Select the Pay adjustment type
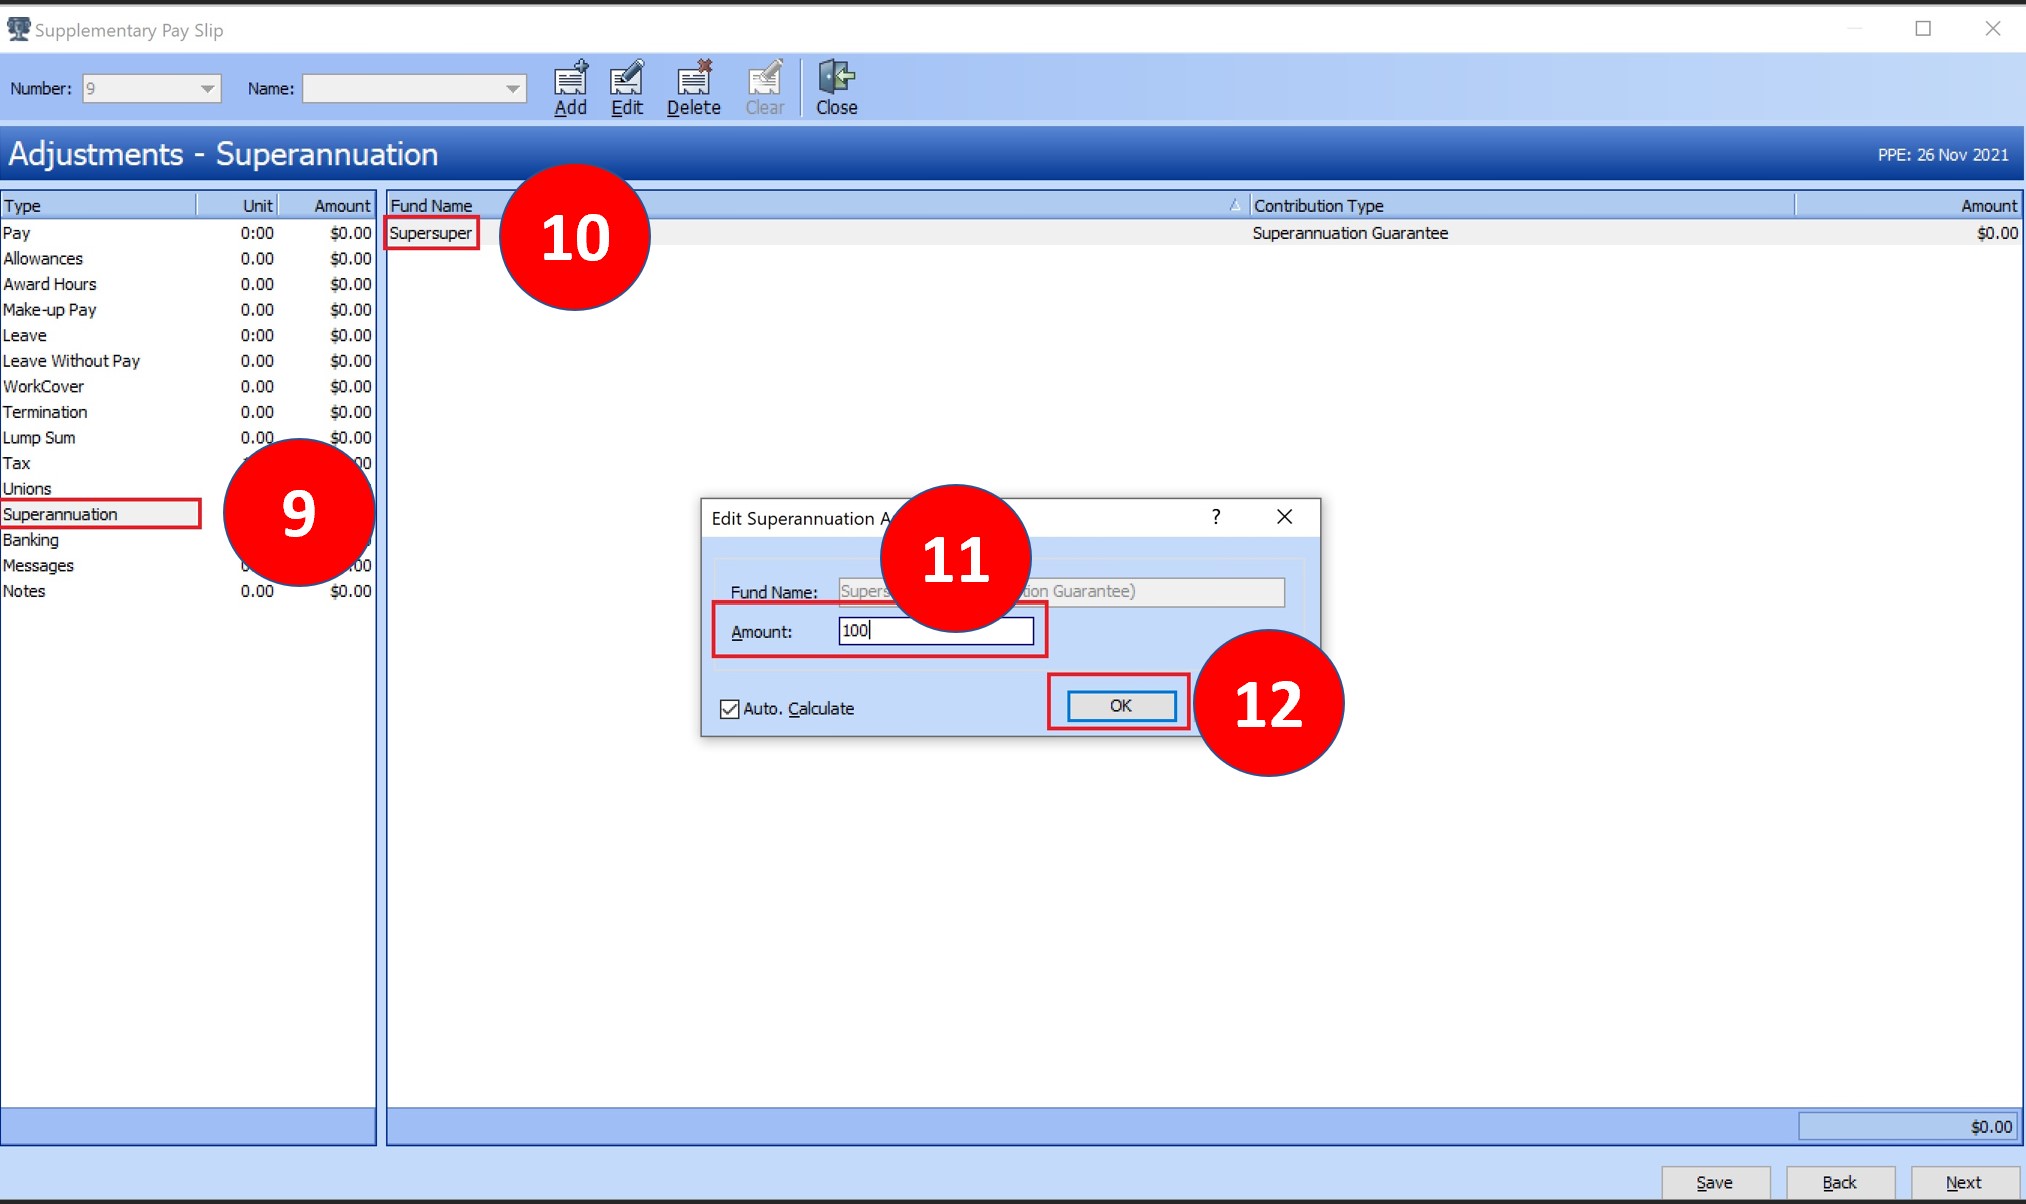 pyautogui.click(x=188, y=233)
